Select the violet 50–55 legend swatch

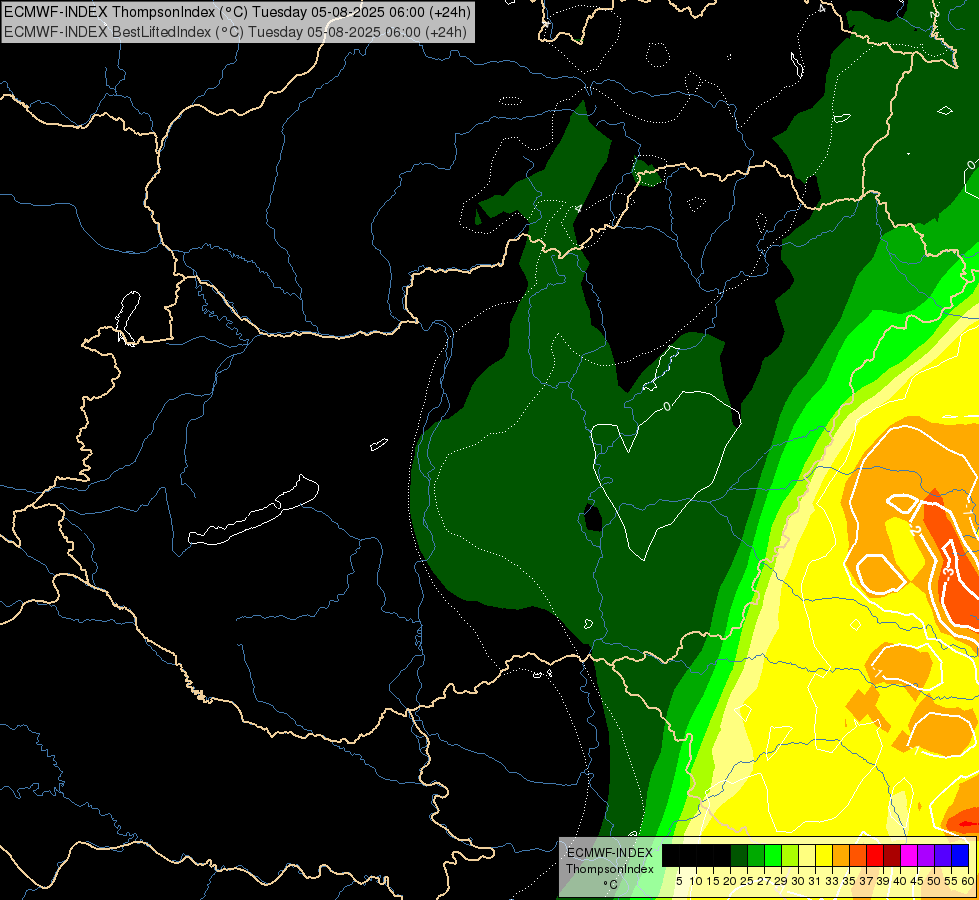coord(943,856)
